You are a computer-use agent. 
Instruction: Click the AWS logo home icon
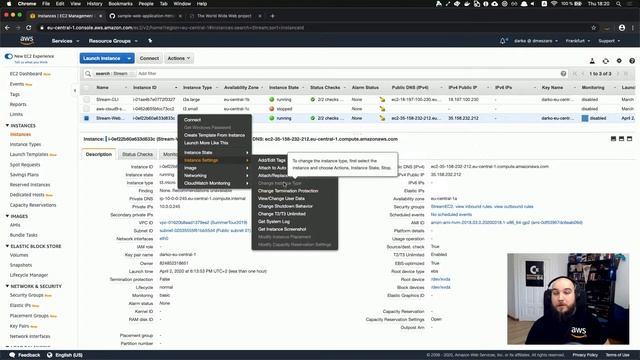tap(27, 40)
